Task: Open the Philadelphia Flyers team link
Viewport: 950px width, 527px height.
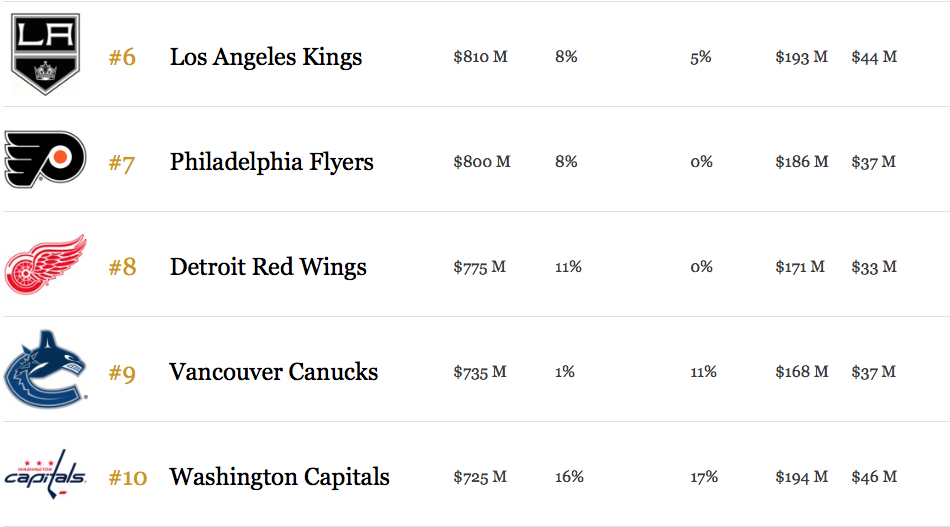Action: [271, 162]
